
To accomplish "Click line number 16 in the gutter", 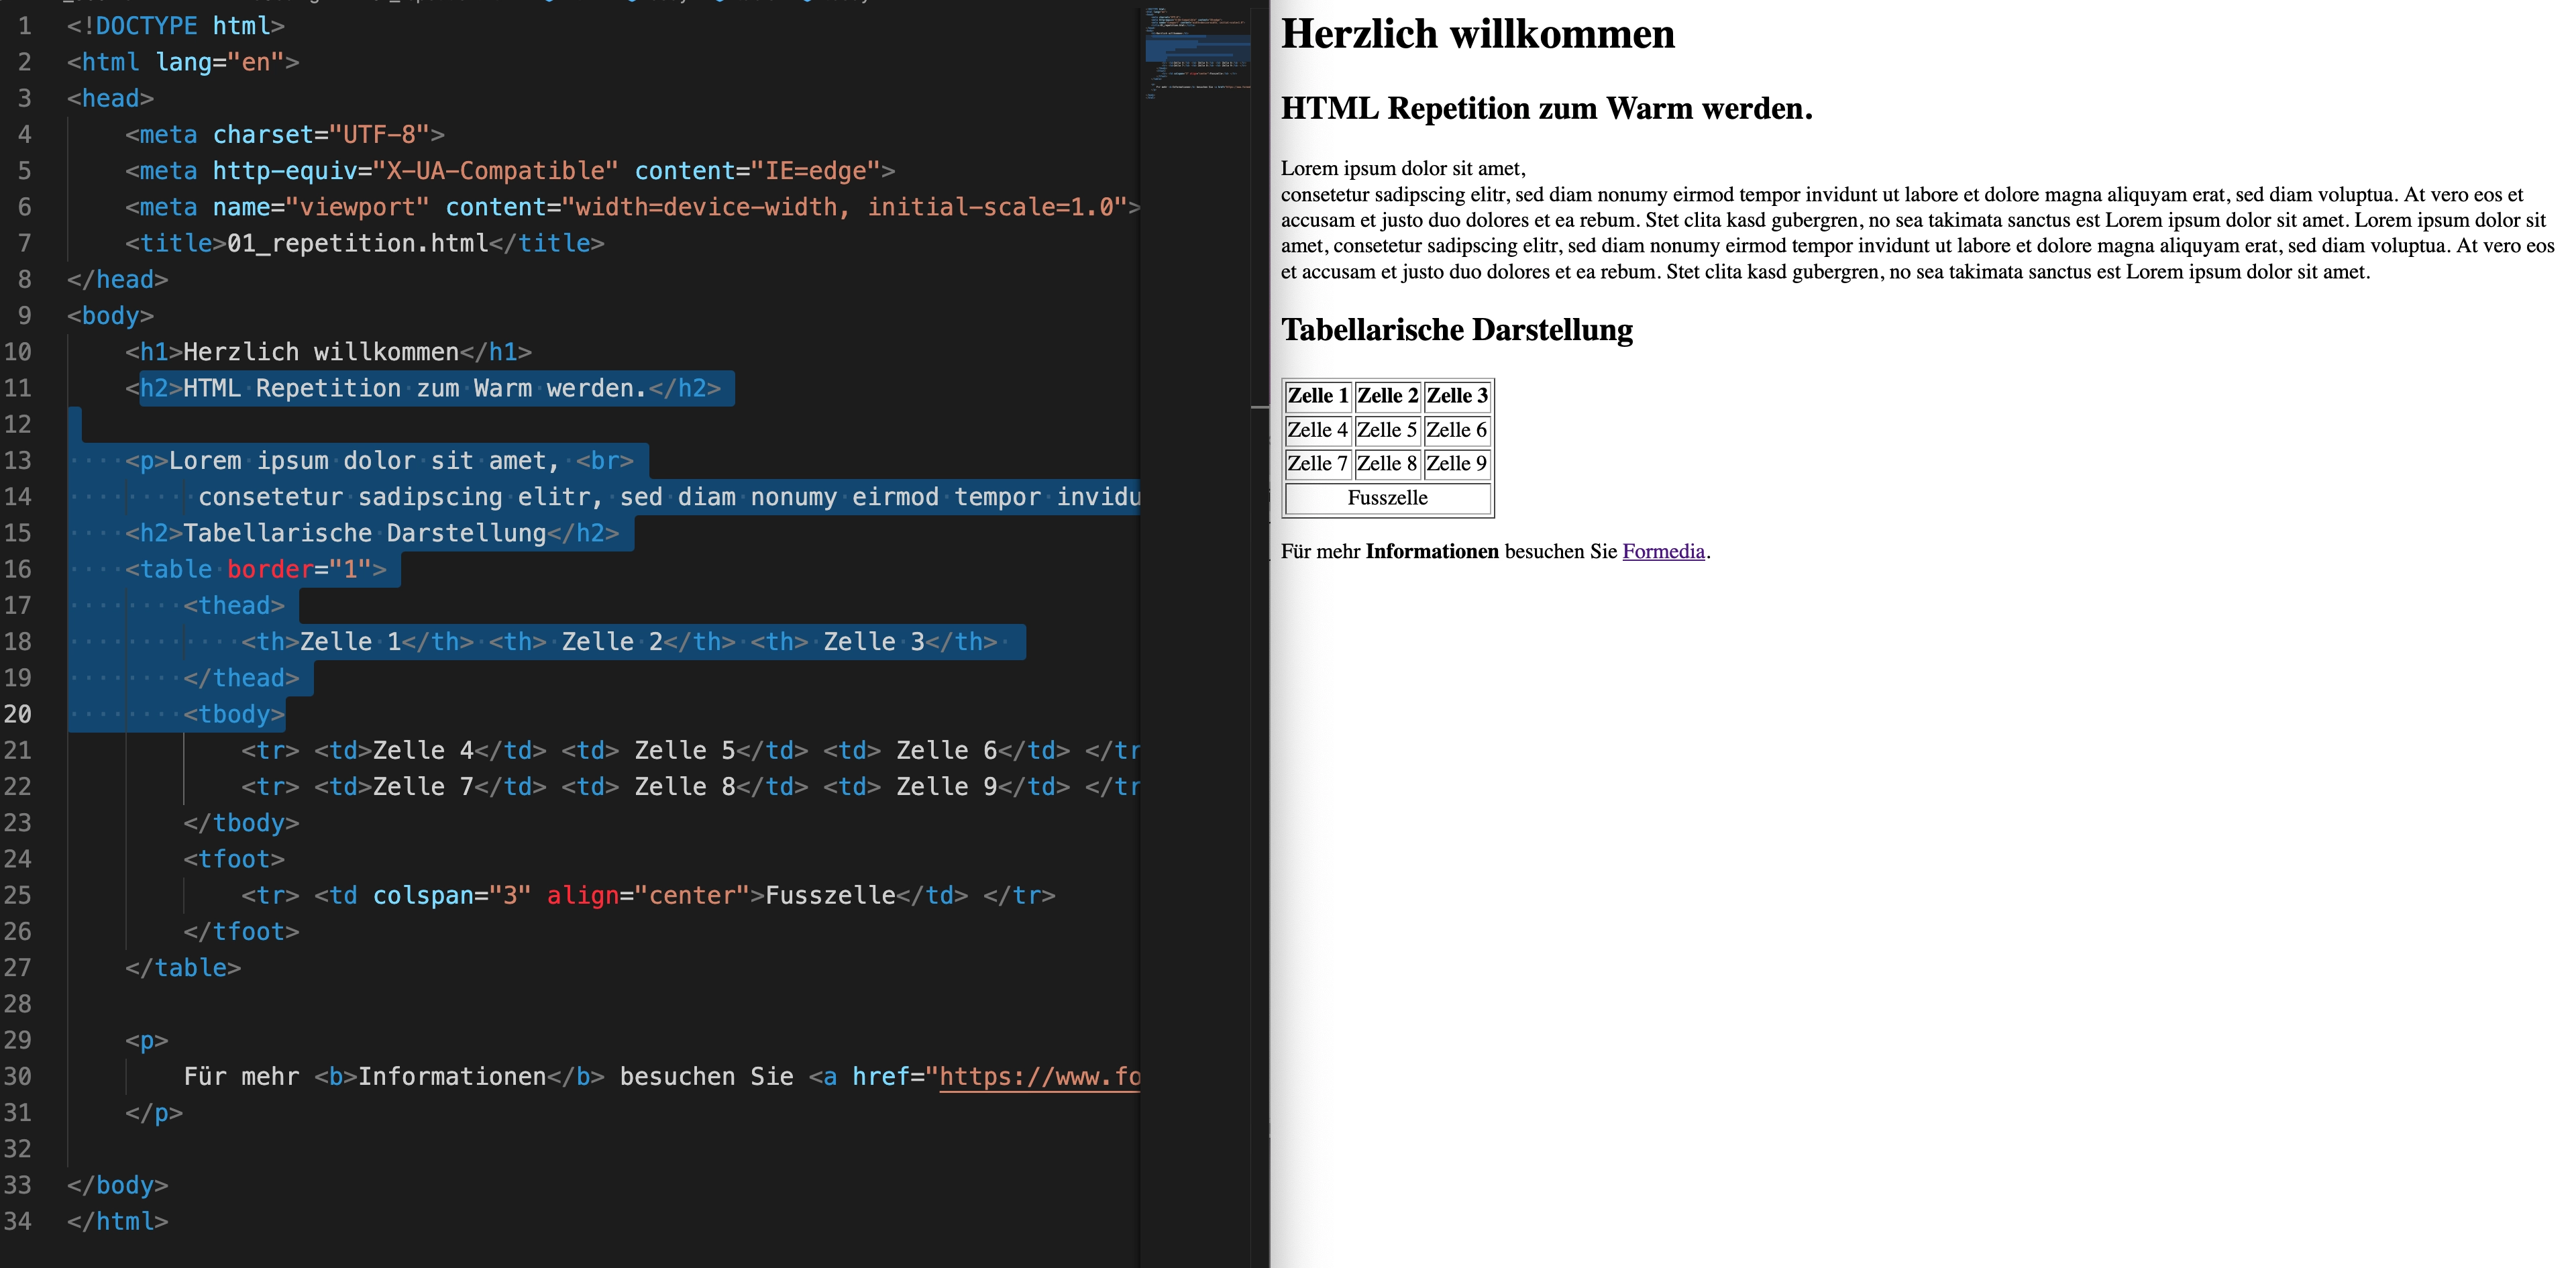I will 18,569.
